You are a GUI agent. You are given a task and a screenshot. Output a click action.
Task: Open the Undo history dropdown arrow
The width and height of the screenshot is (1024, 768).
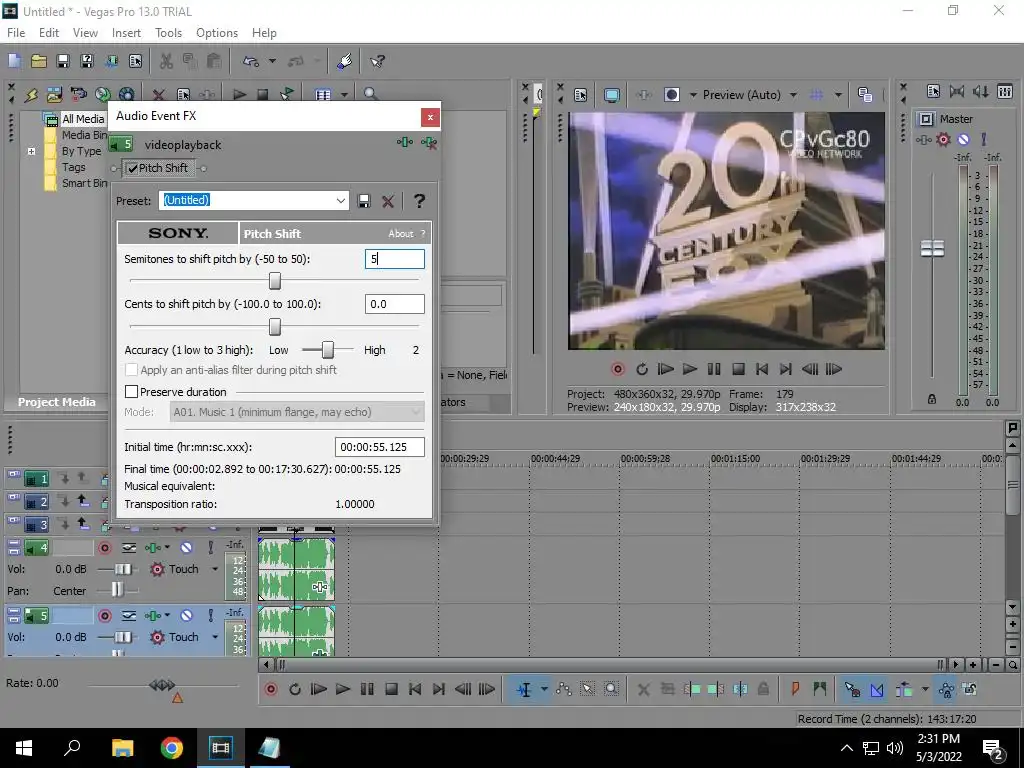click(x=272, y=61)
